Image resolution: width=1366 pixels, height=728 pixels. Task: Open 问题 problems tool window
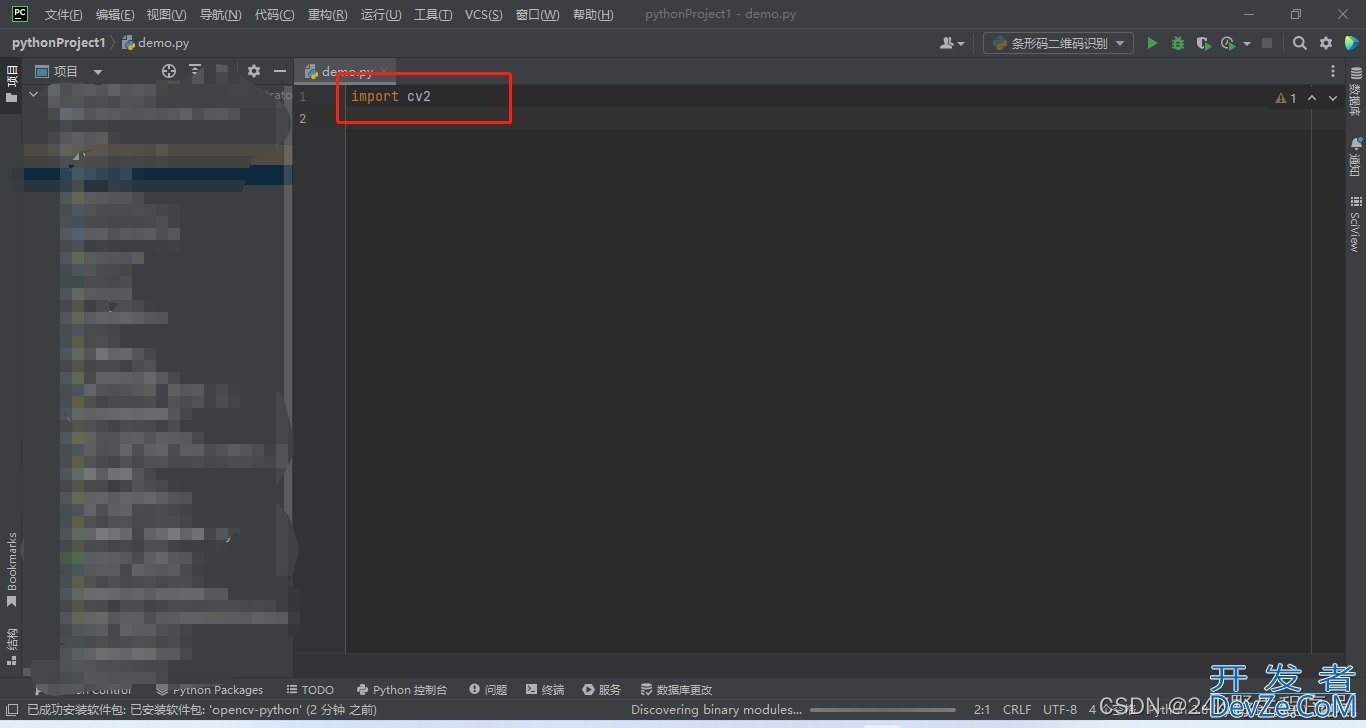[488, 690]
